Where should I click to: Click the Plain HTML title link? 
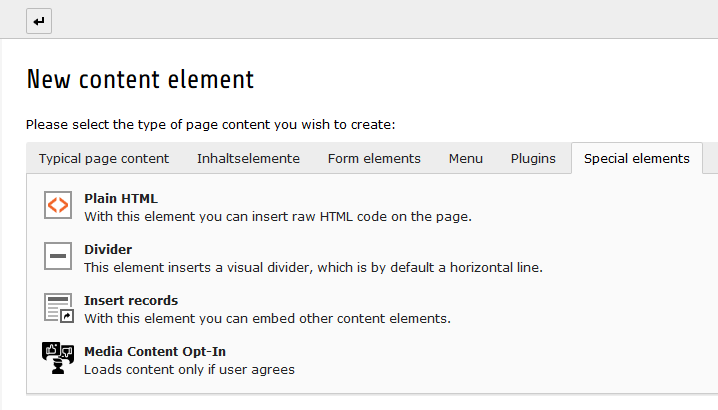click(121, 198)
